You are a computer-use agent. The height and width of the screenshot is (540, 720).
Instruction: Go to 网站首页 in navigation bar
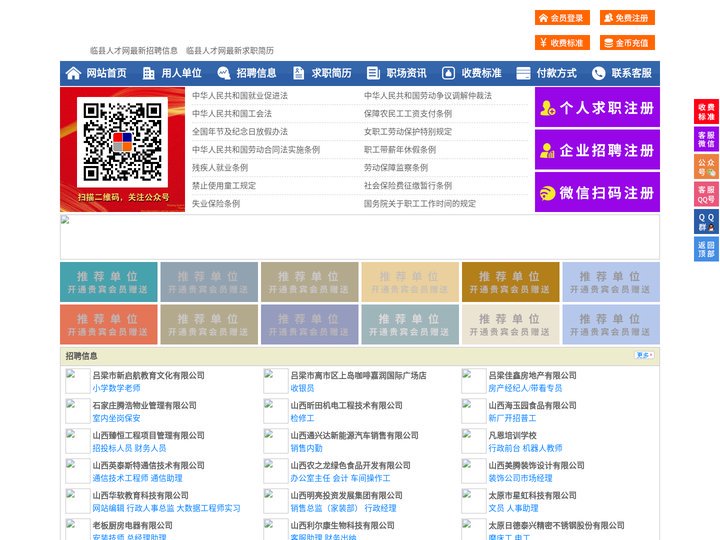click(107, 73)
